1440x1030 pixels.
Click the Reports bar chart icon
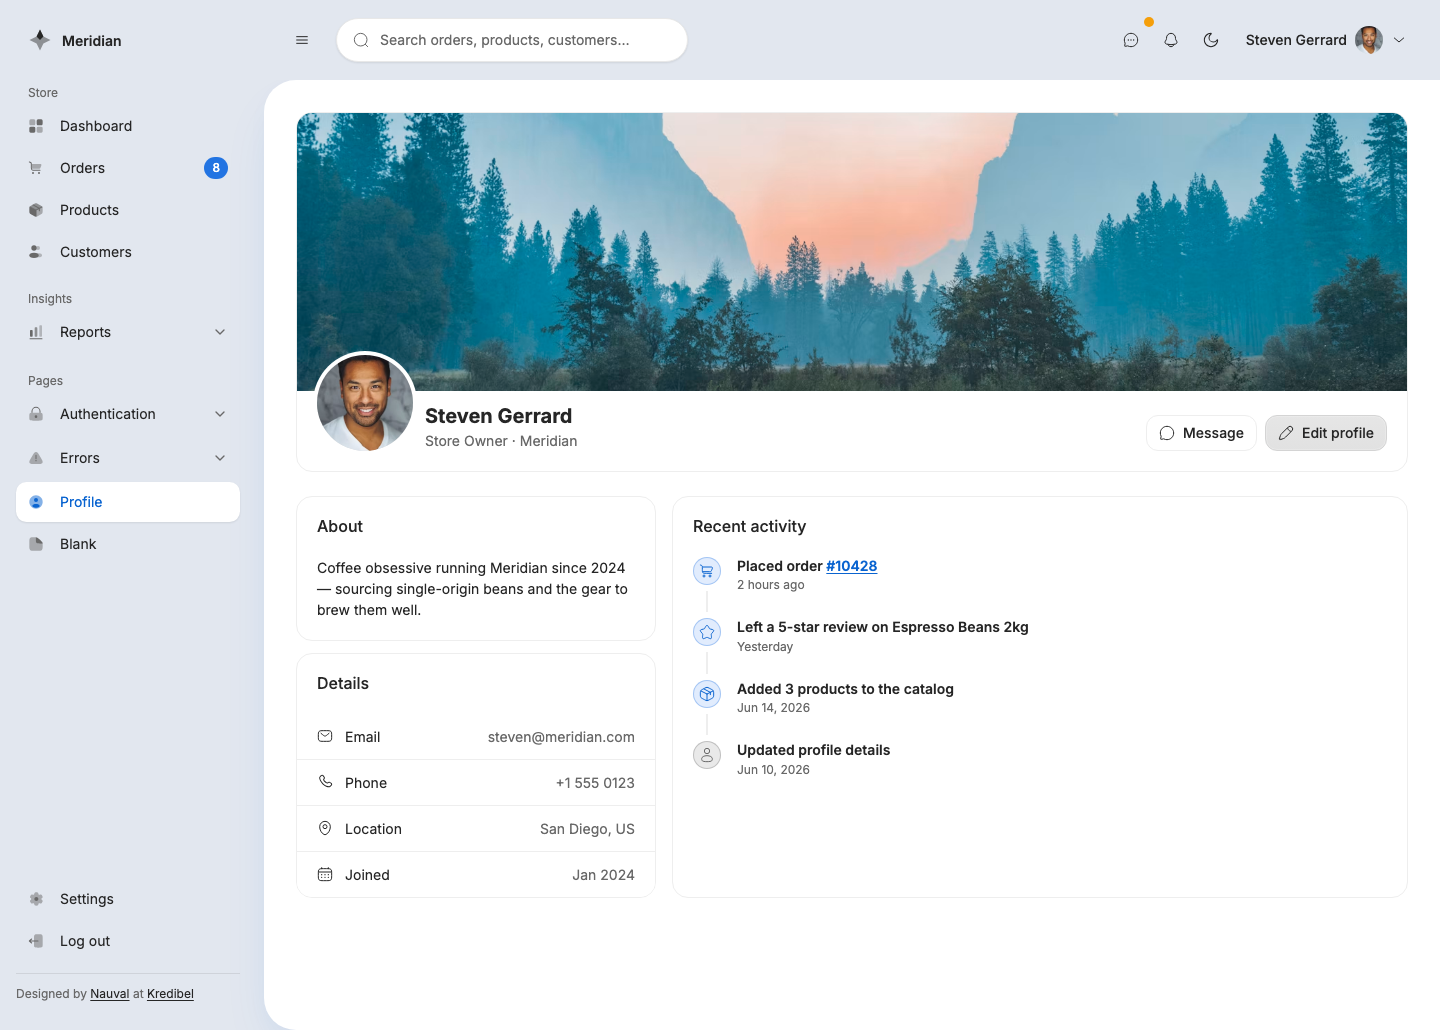(36, 332)
